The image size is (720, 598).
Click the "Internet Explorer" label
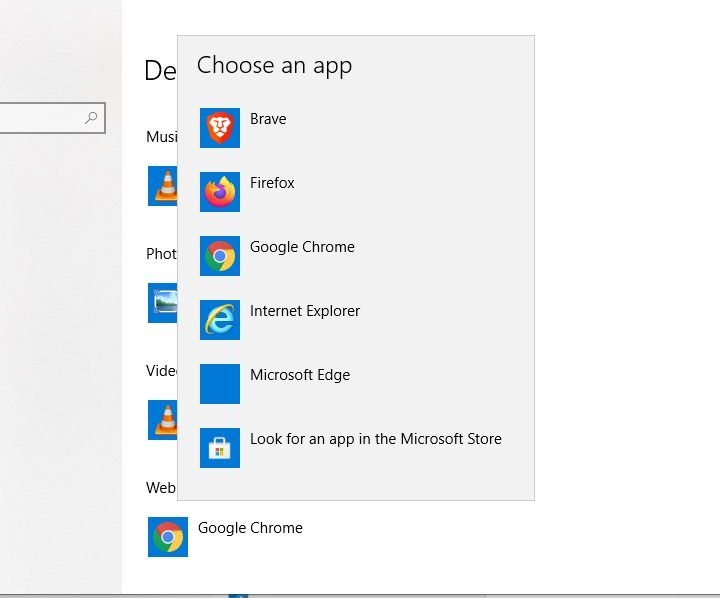305,311
